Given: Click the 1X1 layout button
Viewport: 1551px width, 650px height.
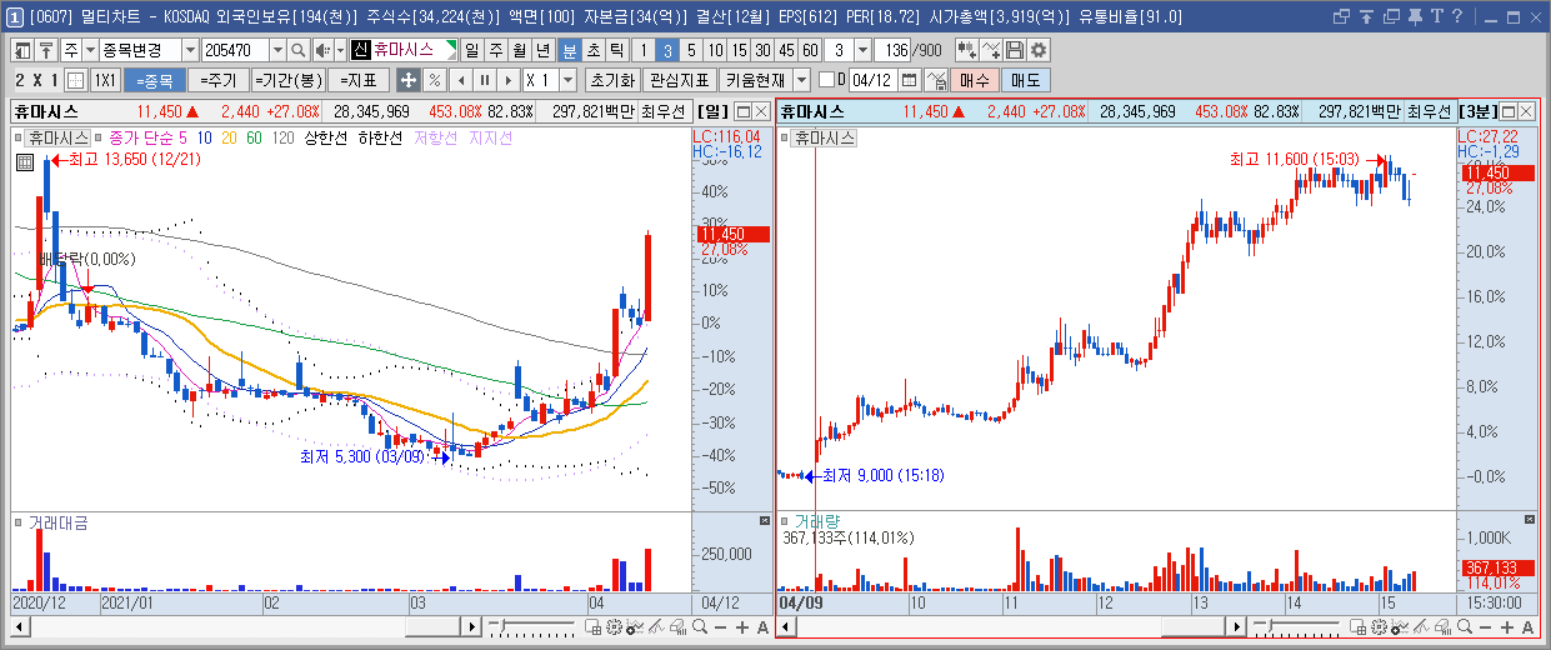Looking at the screenshot, I should pos(105,80).
